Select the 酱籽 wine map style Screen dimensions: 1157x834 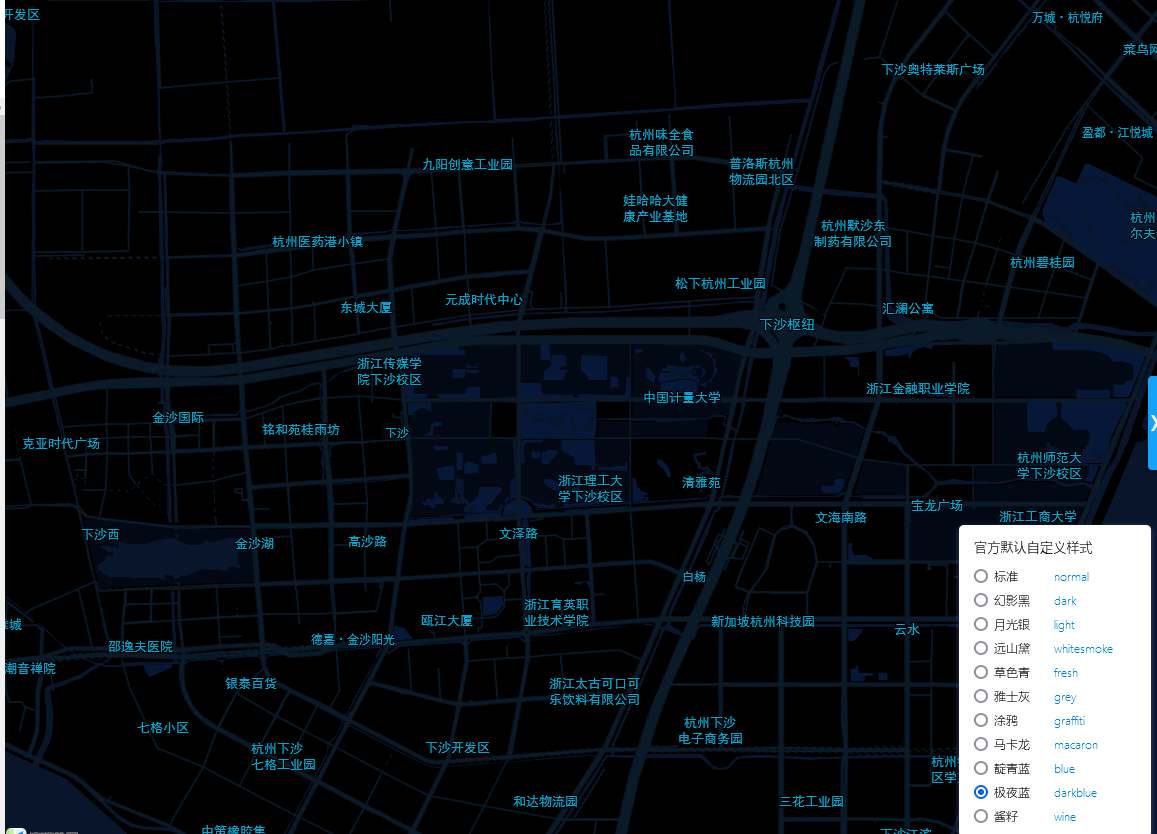coord(981,816)
